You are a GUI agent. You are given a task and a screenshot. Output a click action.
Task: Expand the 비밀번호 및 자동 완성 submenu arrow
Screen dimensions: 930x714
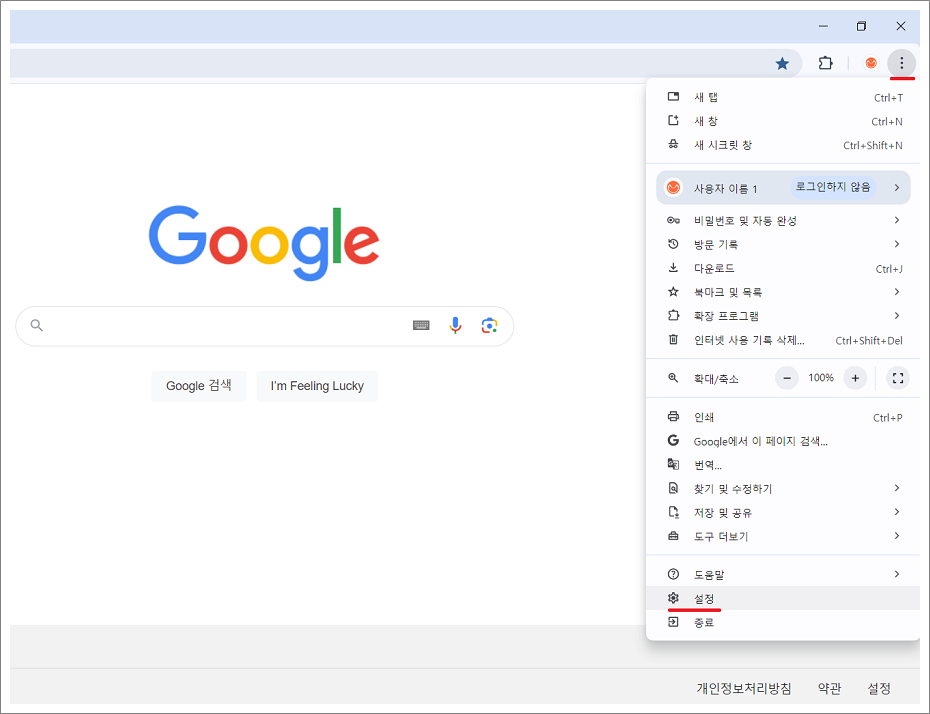tap(897, 220)
